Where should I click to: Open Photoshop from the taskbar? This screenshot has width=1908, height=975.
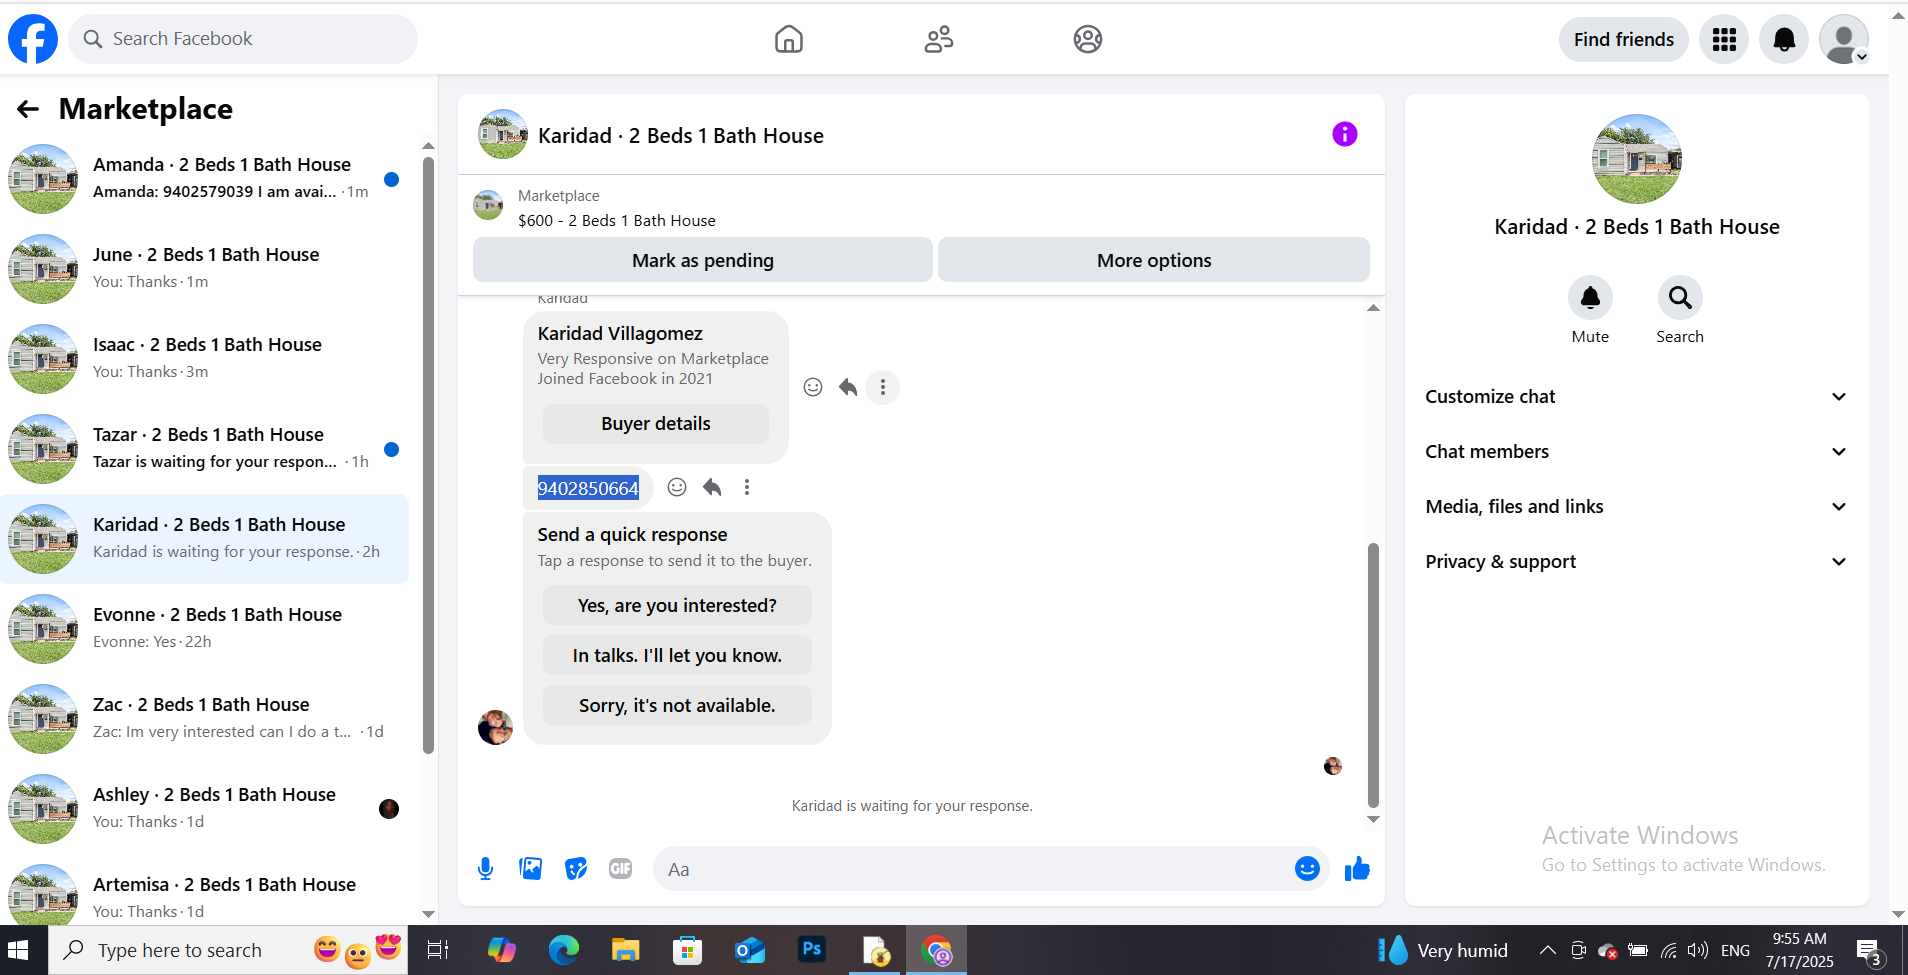812,950
